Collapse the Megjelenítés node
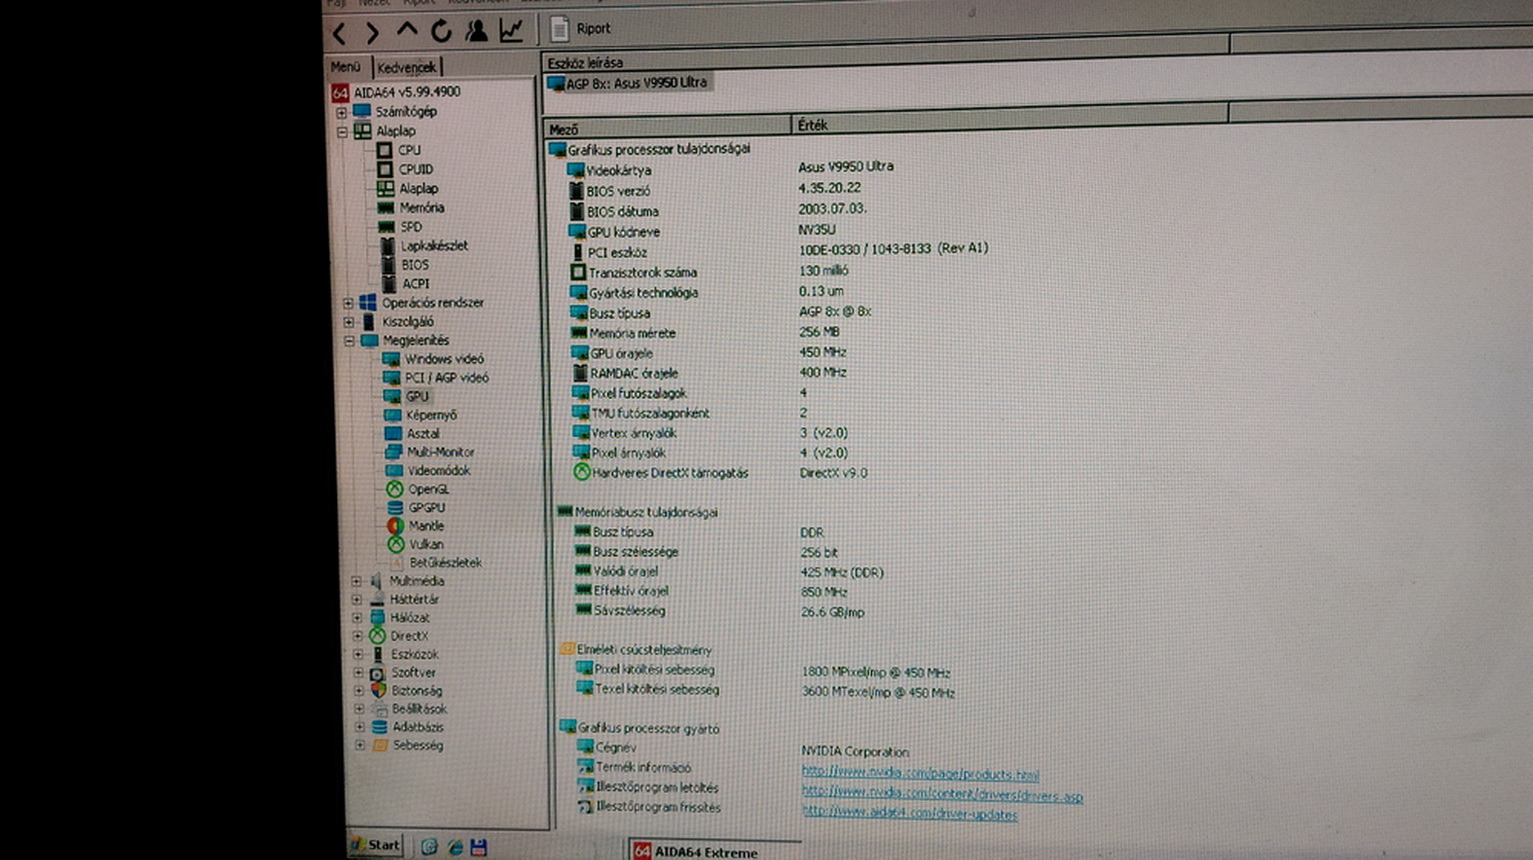1533x860 pixels. (x=350, y=341)
